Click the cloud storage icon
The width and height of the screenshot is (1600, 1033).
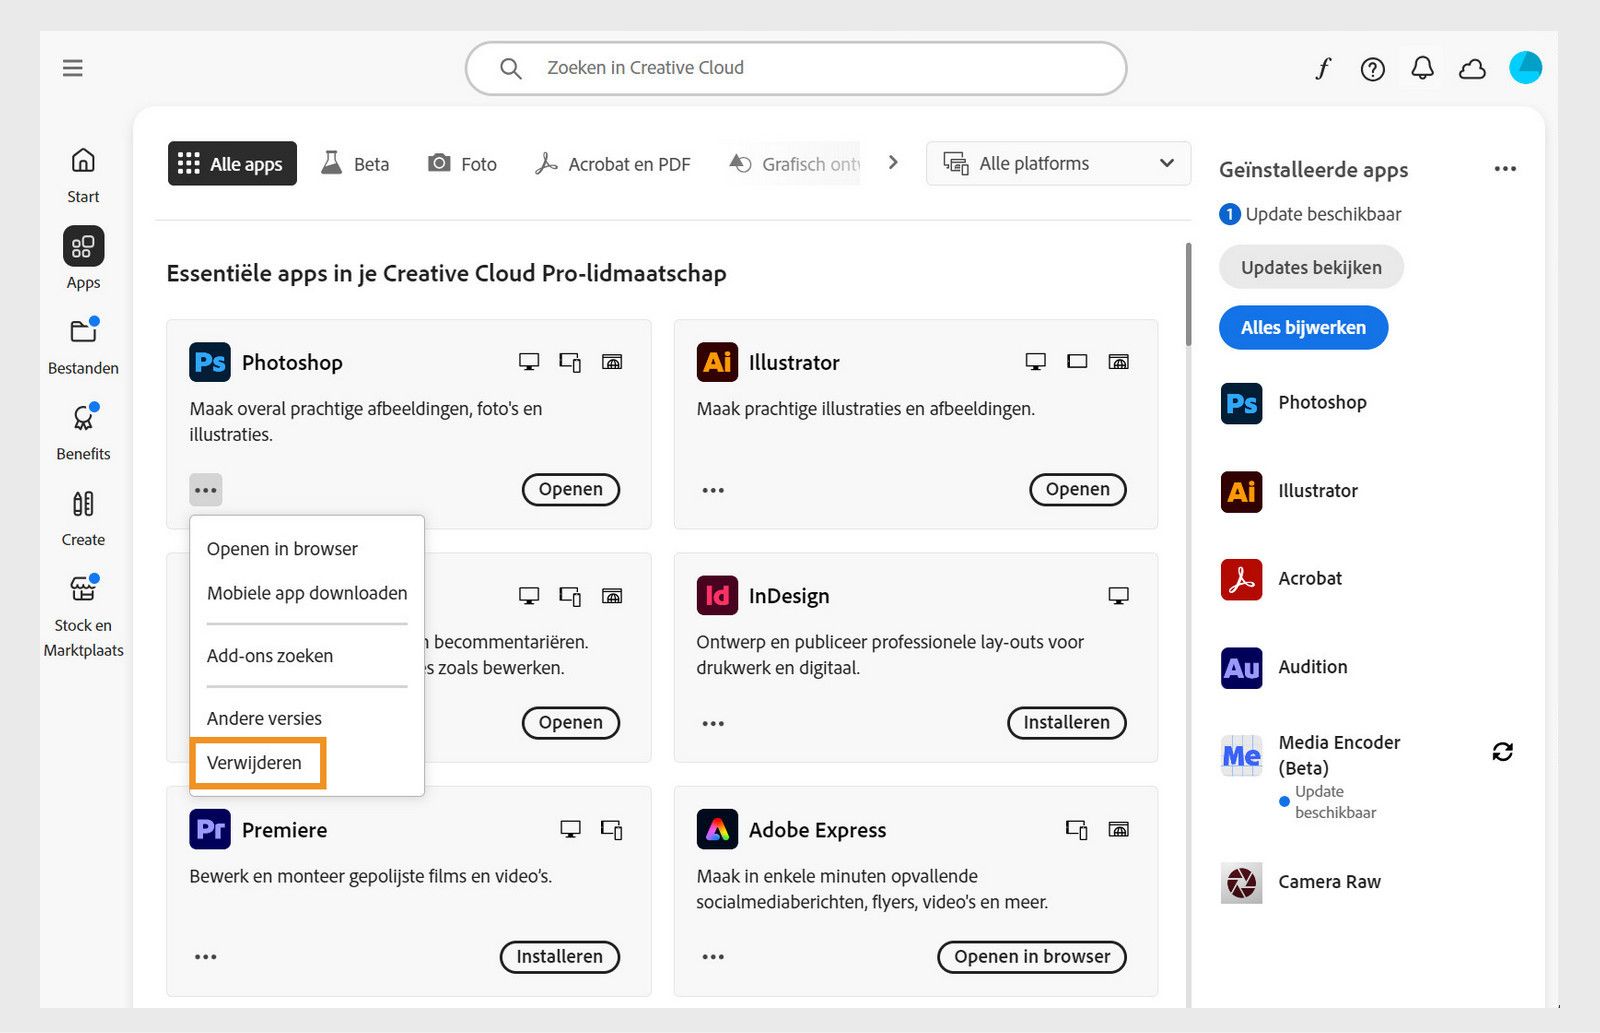point(1471,68)
